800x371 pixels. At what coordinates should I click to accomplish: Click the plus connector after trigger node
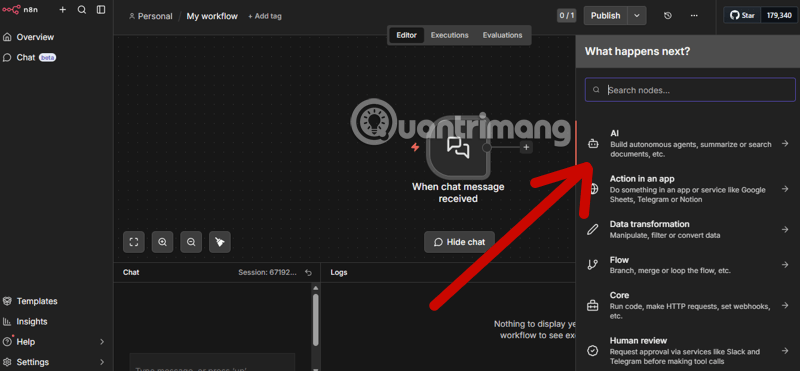pyautogui.click(x=527, y=147)
